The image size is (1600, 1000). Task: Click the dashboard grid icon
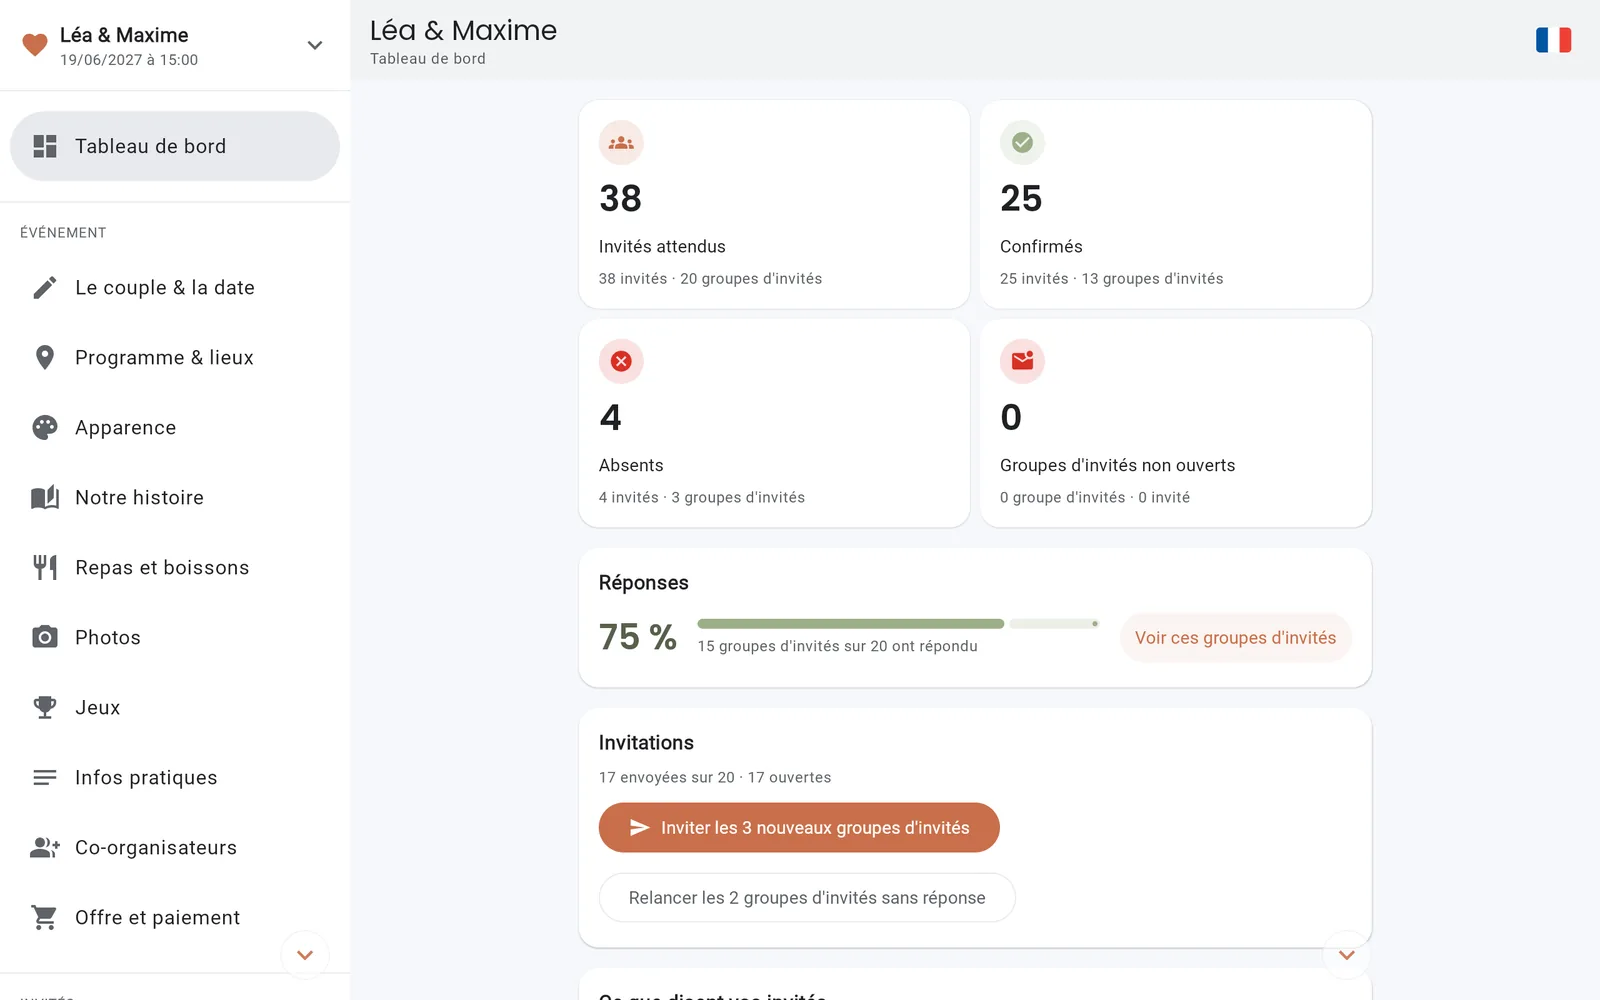(x=45, y=146)
